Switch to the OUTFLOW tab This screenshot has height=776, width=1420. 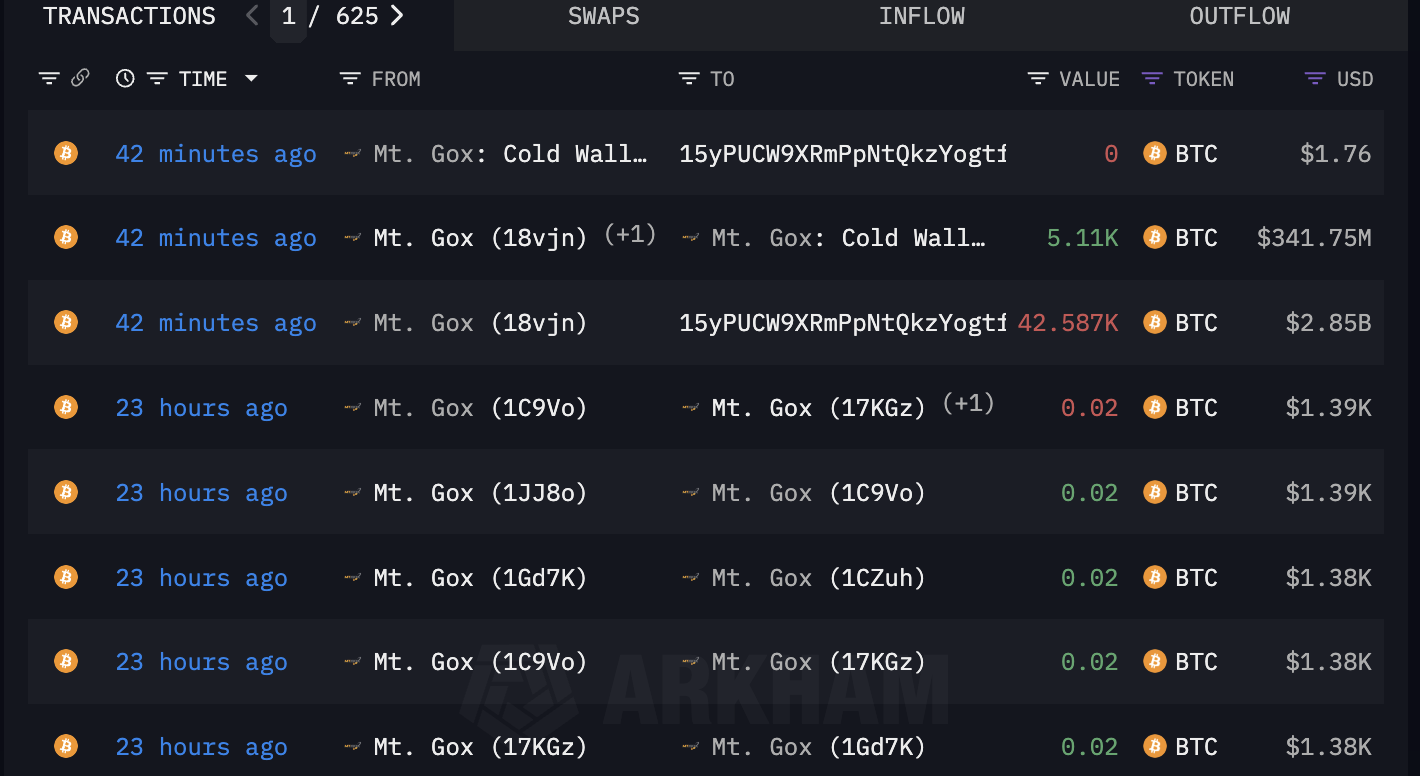1239,16
